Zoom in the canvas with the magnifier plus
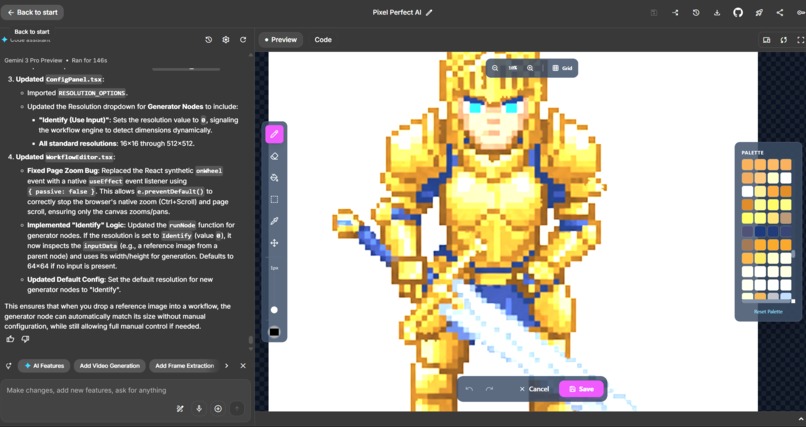This screenshot has width=806, height=427. tap(530, 68)
